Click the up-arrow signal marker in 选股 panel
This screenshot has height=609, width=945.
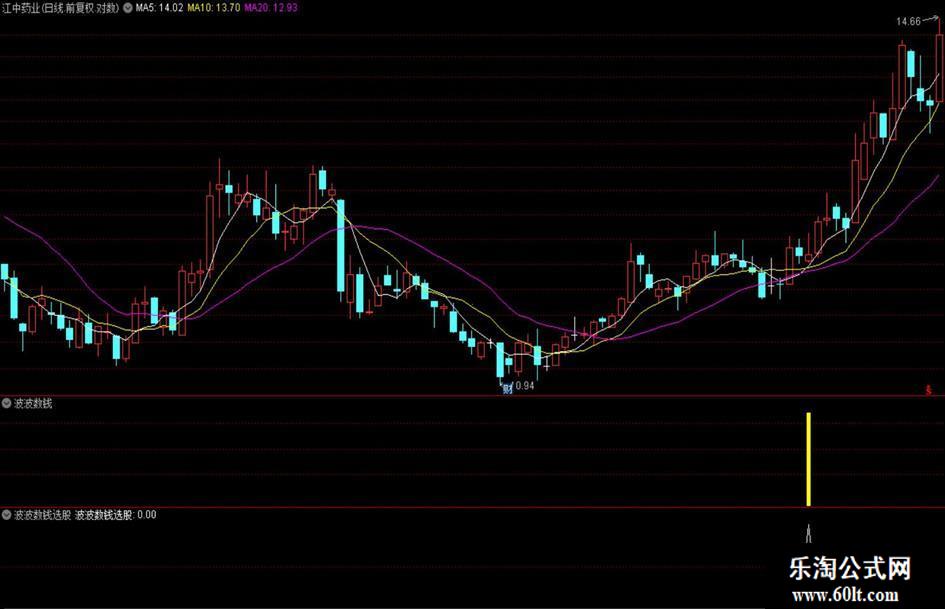tap(809, 533)
